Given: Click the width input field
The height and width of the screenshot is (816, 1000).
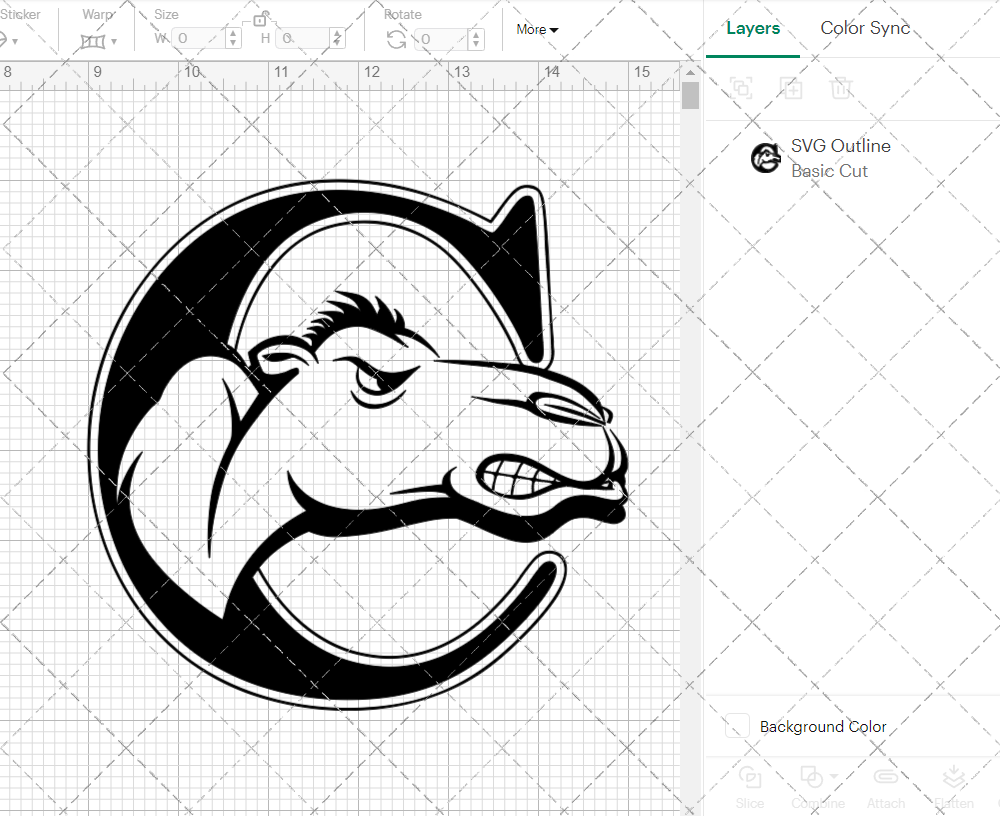Looking at the screenshot, I should 200,38.
